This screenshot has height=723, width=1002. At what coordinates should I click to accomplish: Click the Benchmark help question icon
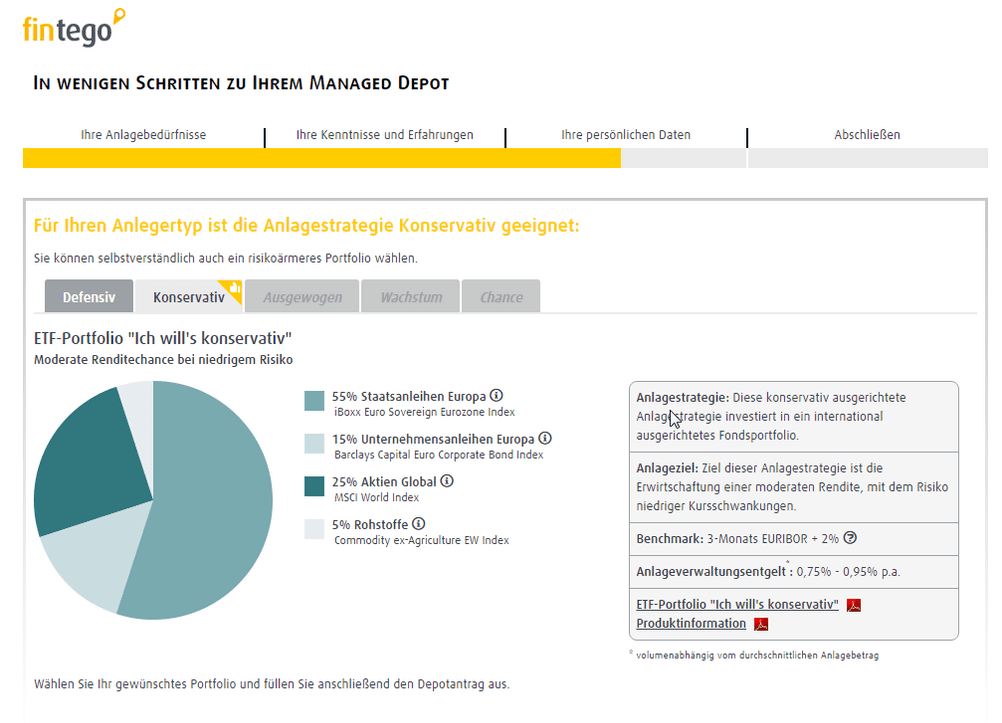pyautogui.click(x=850, y=538)
